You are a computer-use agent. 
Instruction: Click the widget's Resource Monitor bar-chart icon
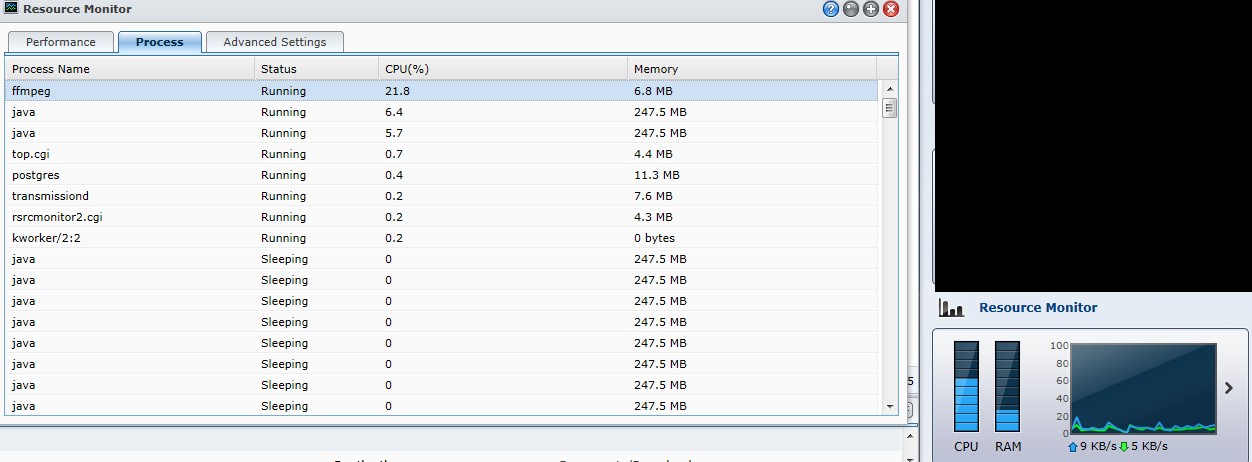[x=951, y=308]
